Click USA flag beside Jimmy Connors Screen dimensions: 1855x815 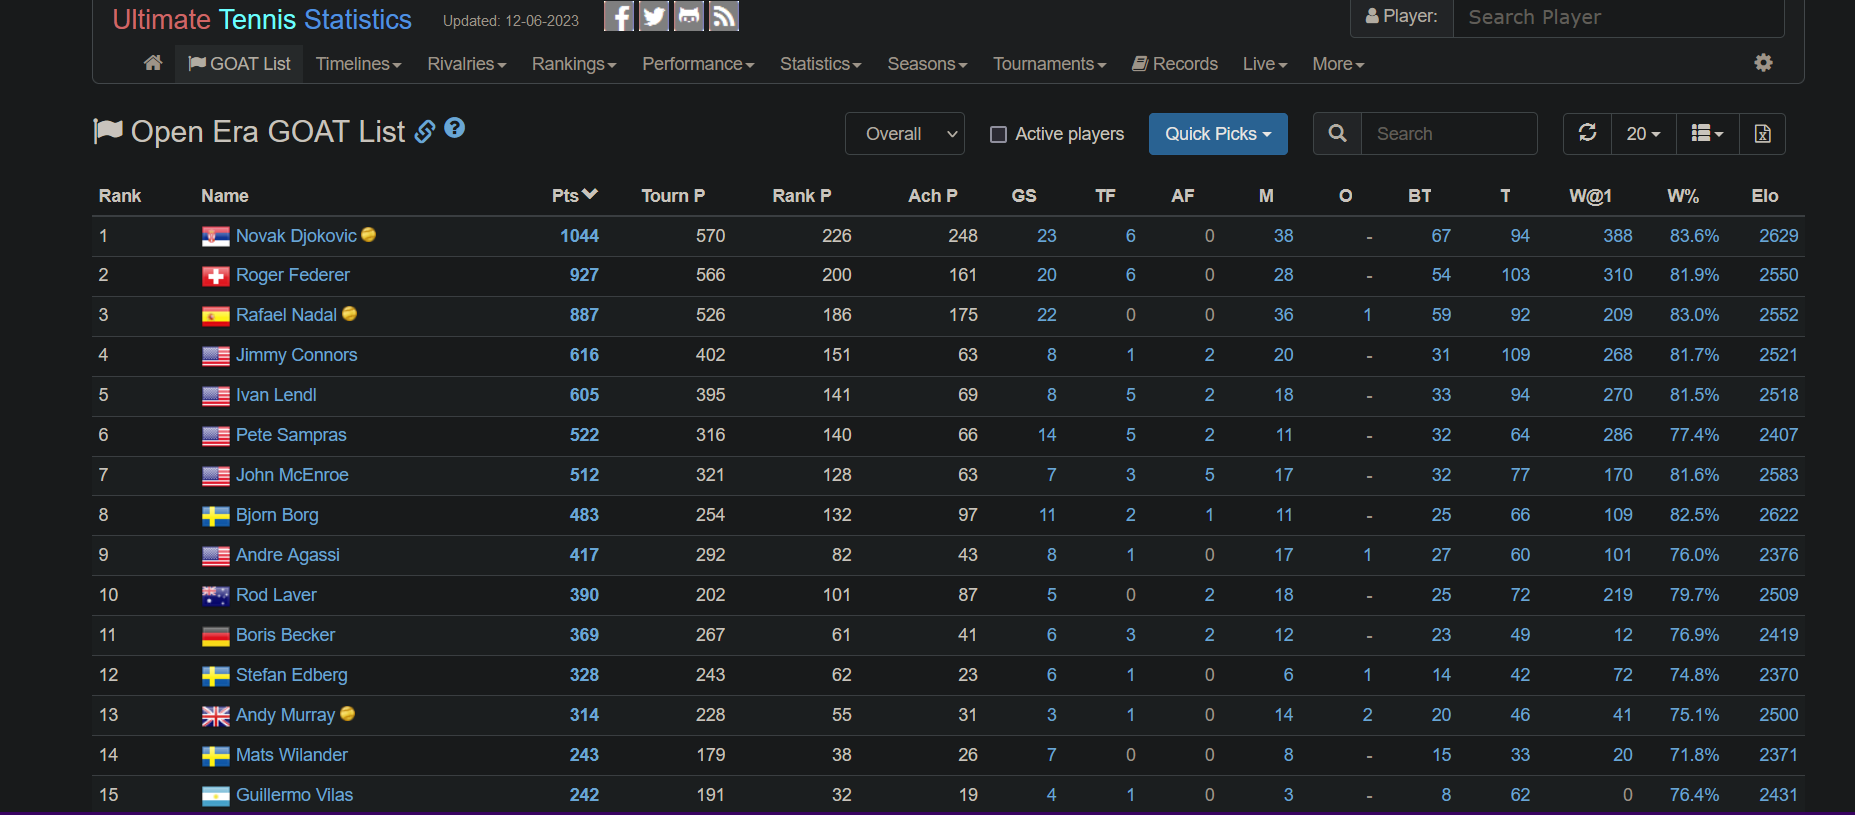(215, 356)
